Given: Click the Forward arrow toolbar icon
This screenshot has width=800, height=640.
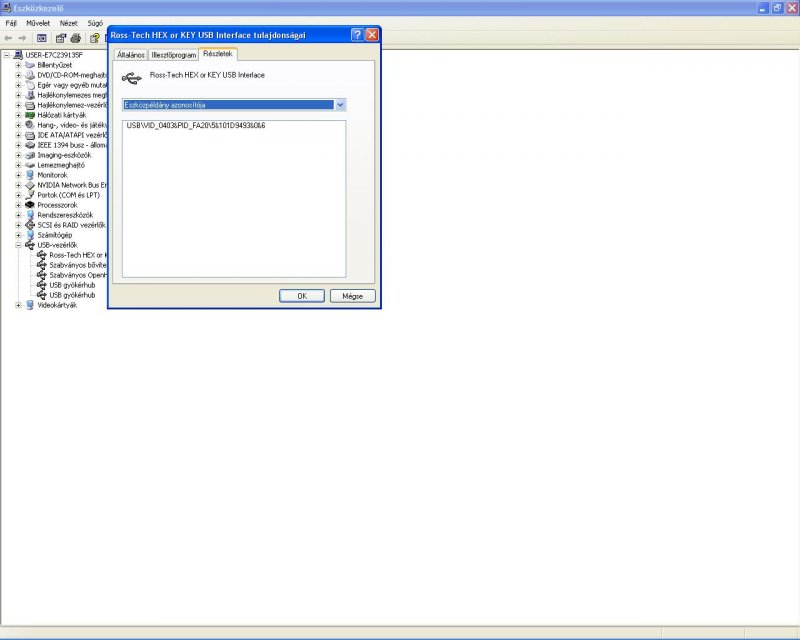Looking at the screenshot, I should coord(22,38).
